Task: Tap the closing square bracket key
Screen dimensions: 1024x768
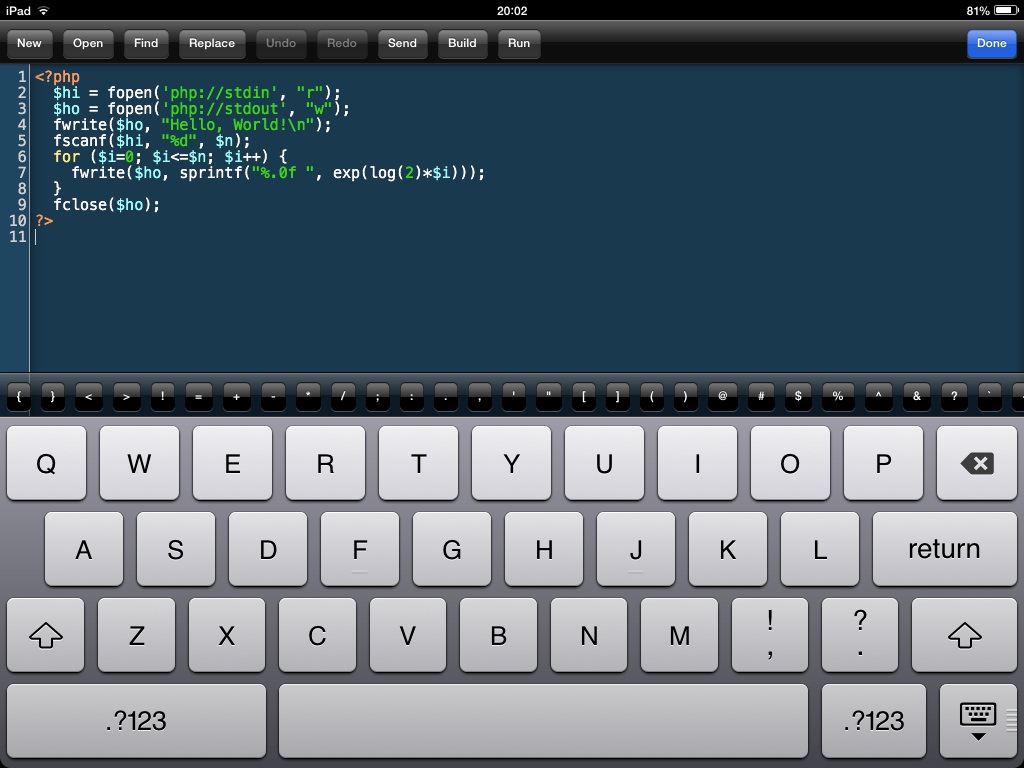Action: [617, 396]
